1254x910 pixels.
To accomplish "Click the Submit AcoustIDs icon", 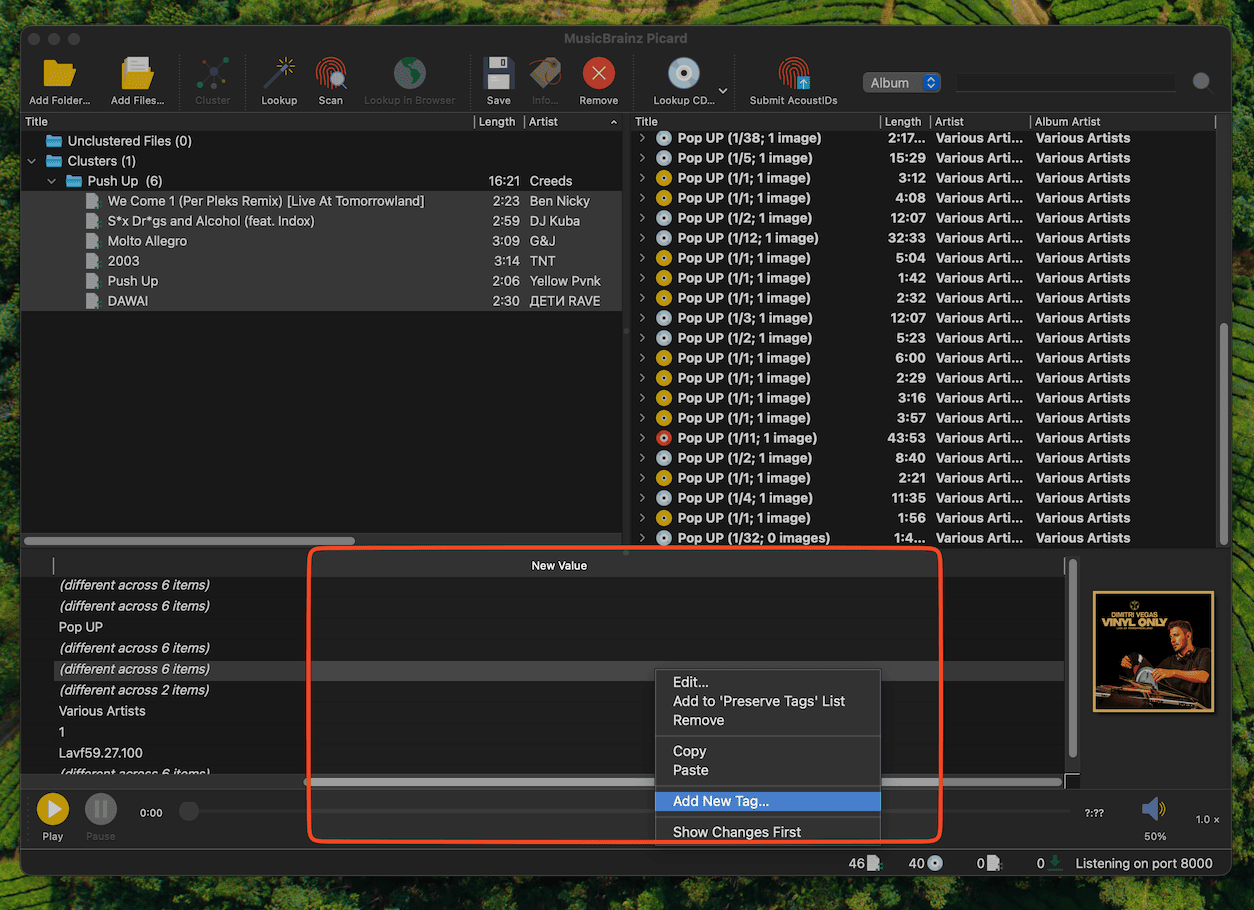I will [x=793, y=76].
